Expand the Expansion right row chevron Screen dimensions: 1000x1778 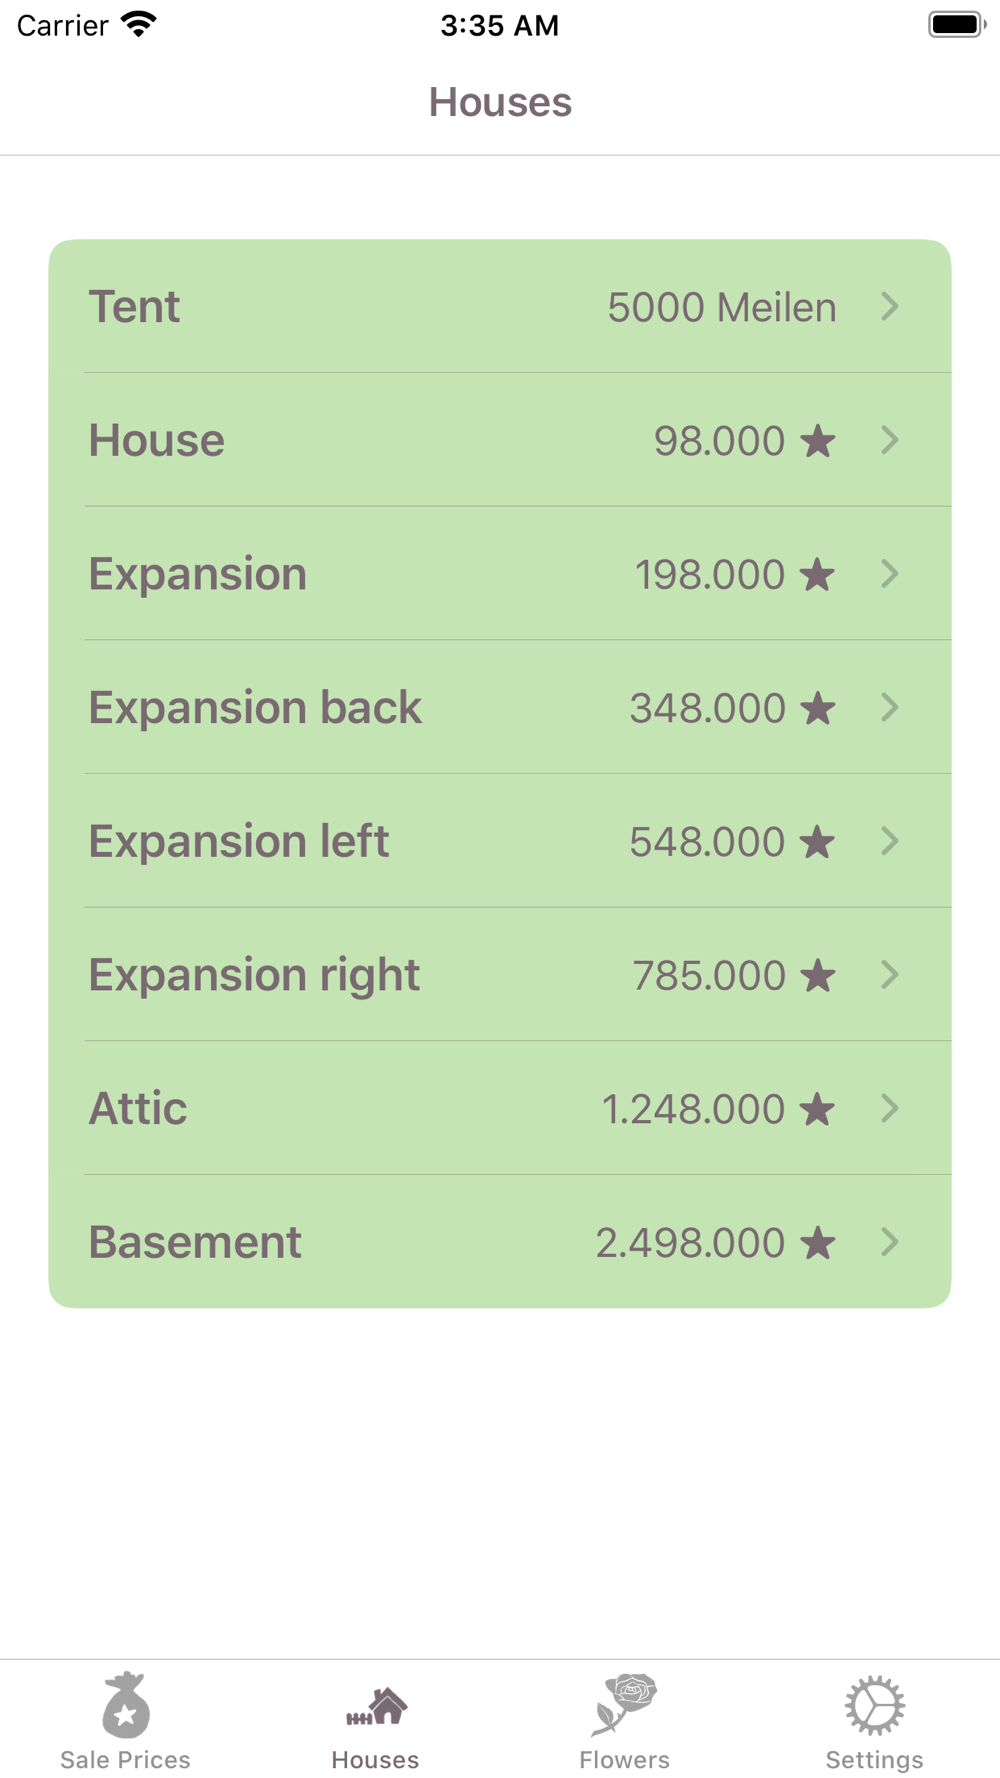(x=890, y=975)
